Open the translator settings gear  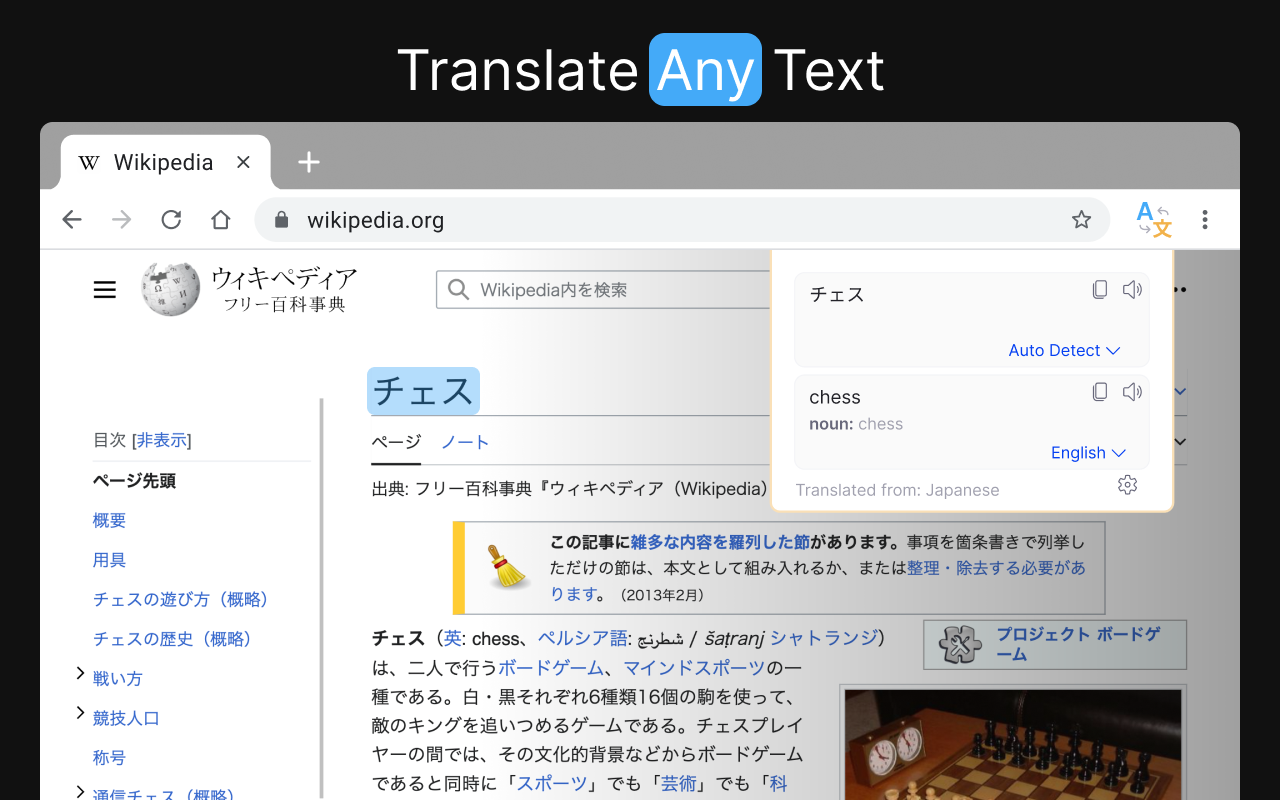[x=1128, y=484]
